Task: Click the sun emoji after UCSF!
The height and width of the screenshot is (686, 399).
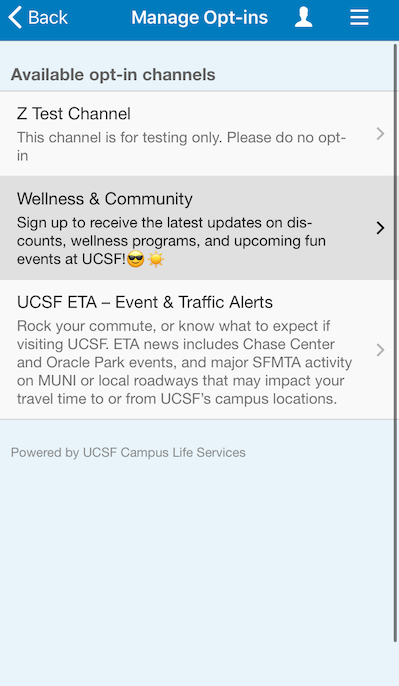Action: (x=156, y=260)
